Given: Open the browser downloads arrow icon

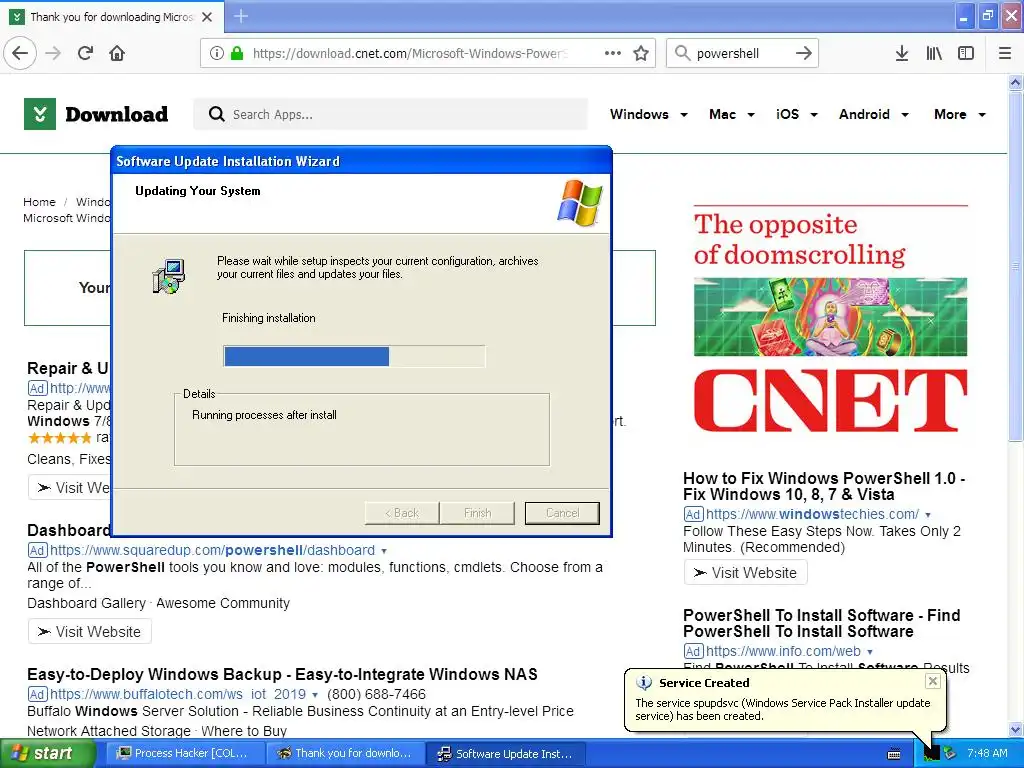Looking at the screenshot, I should pos(902,53).
